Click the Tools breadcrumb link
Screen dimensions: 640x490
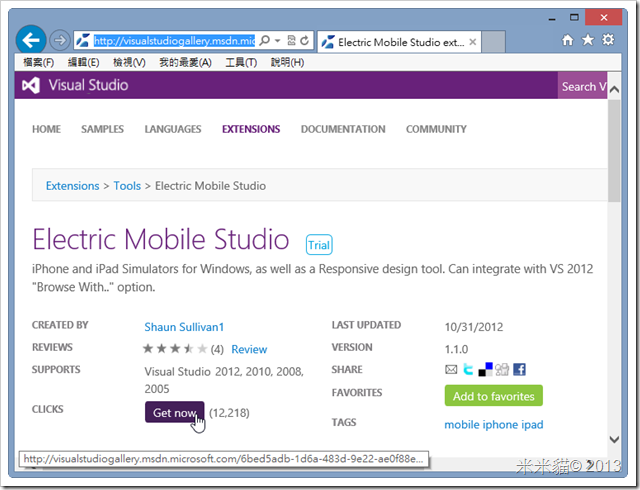click(x=127, y=186)
